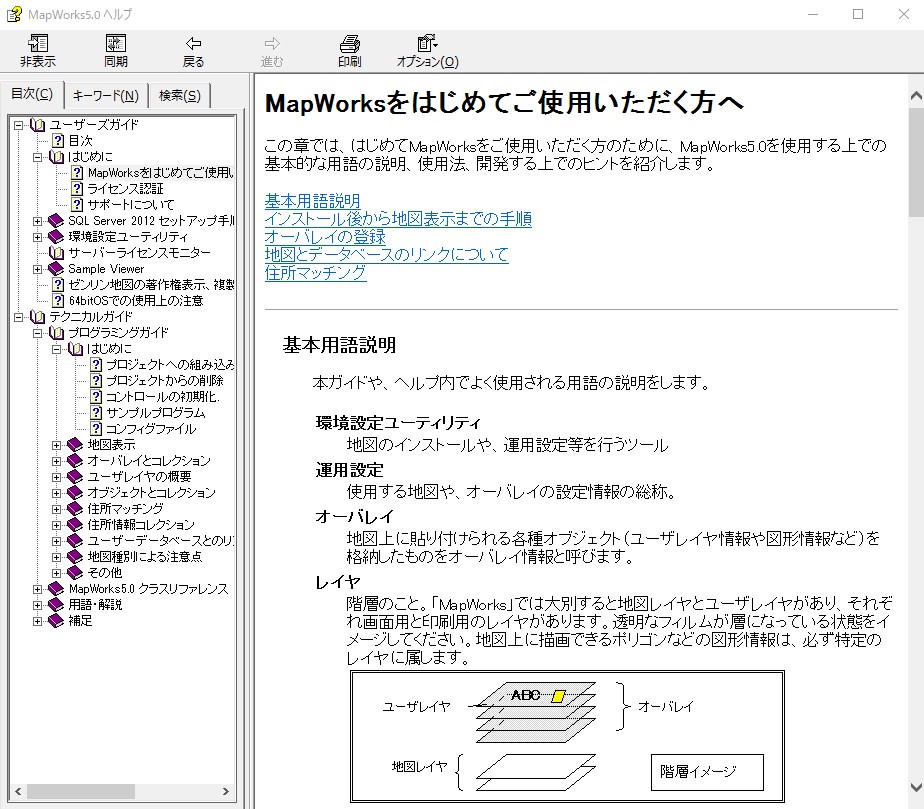Click the MapWorks5.0 help title bar icon
The width and height of the screenshot is (924, 809).
tap(14, 14)
